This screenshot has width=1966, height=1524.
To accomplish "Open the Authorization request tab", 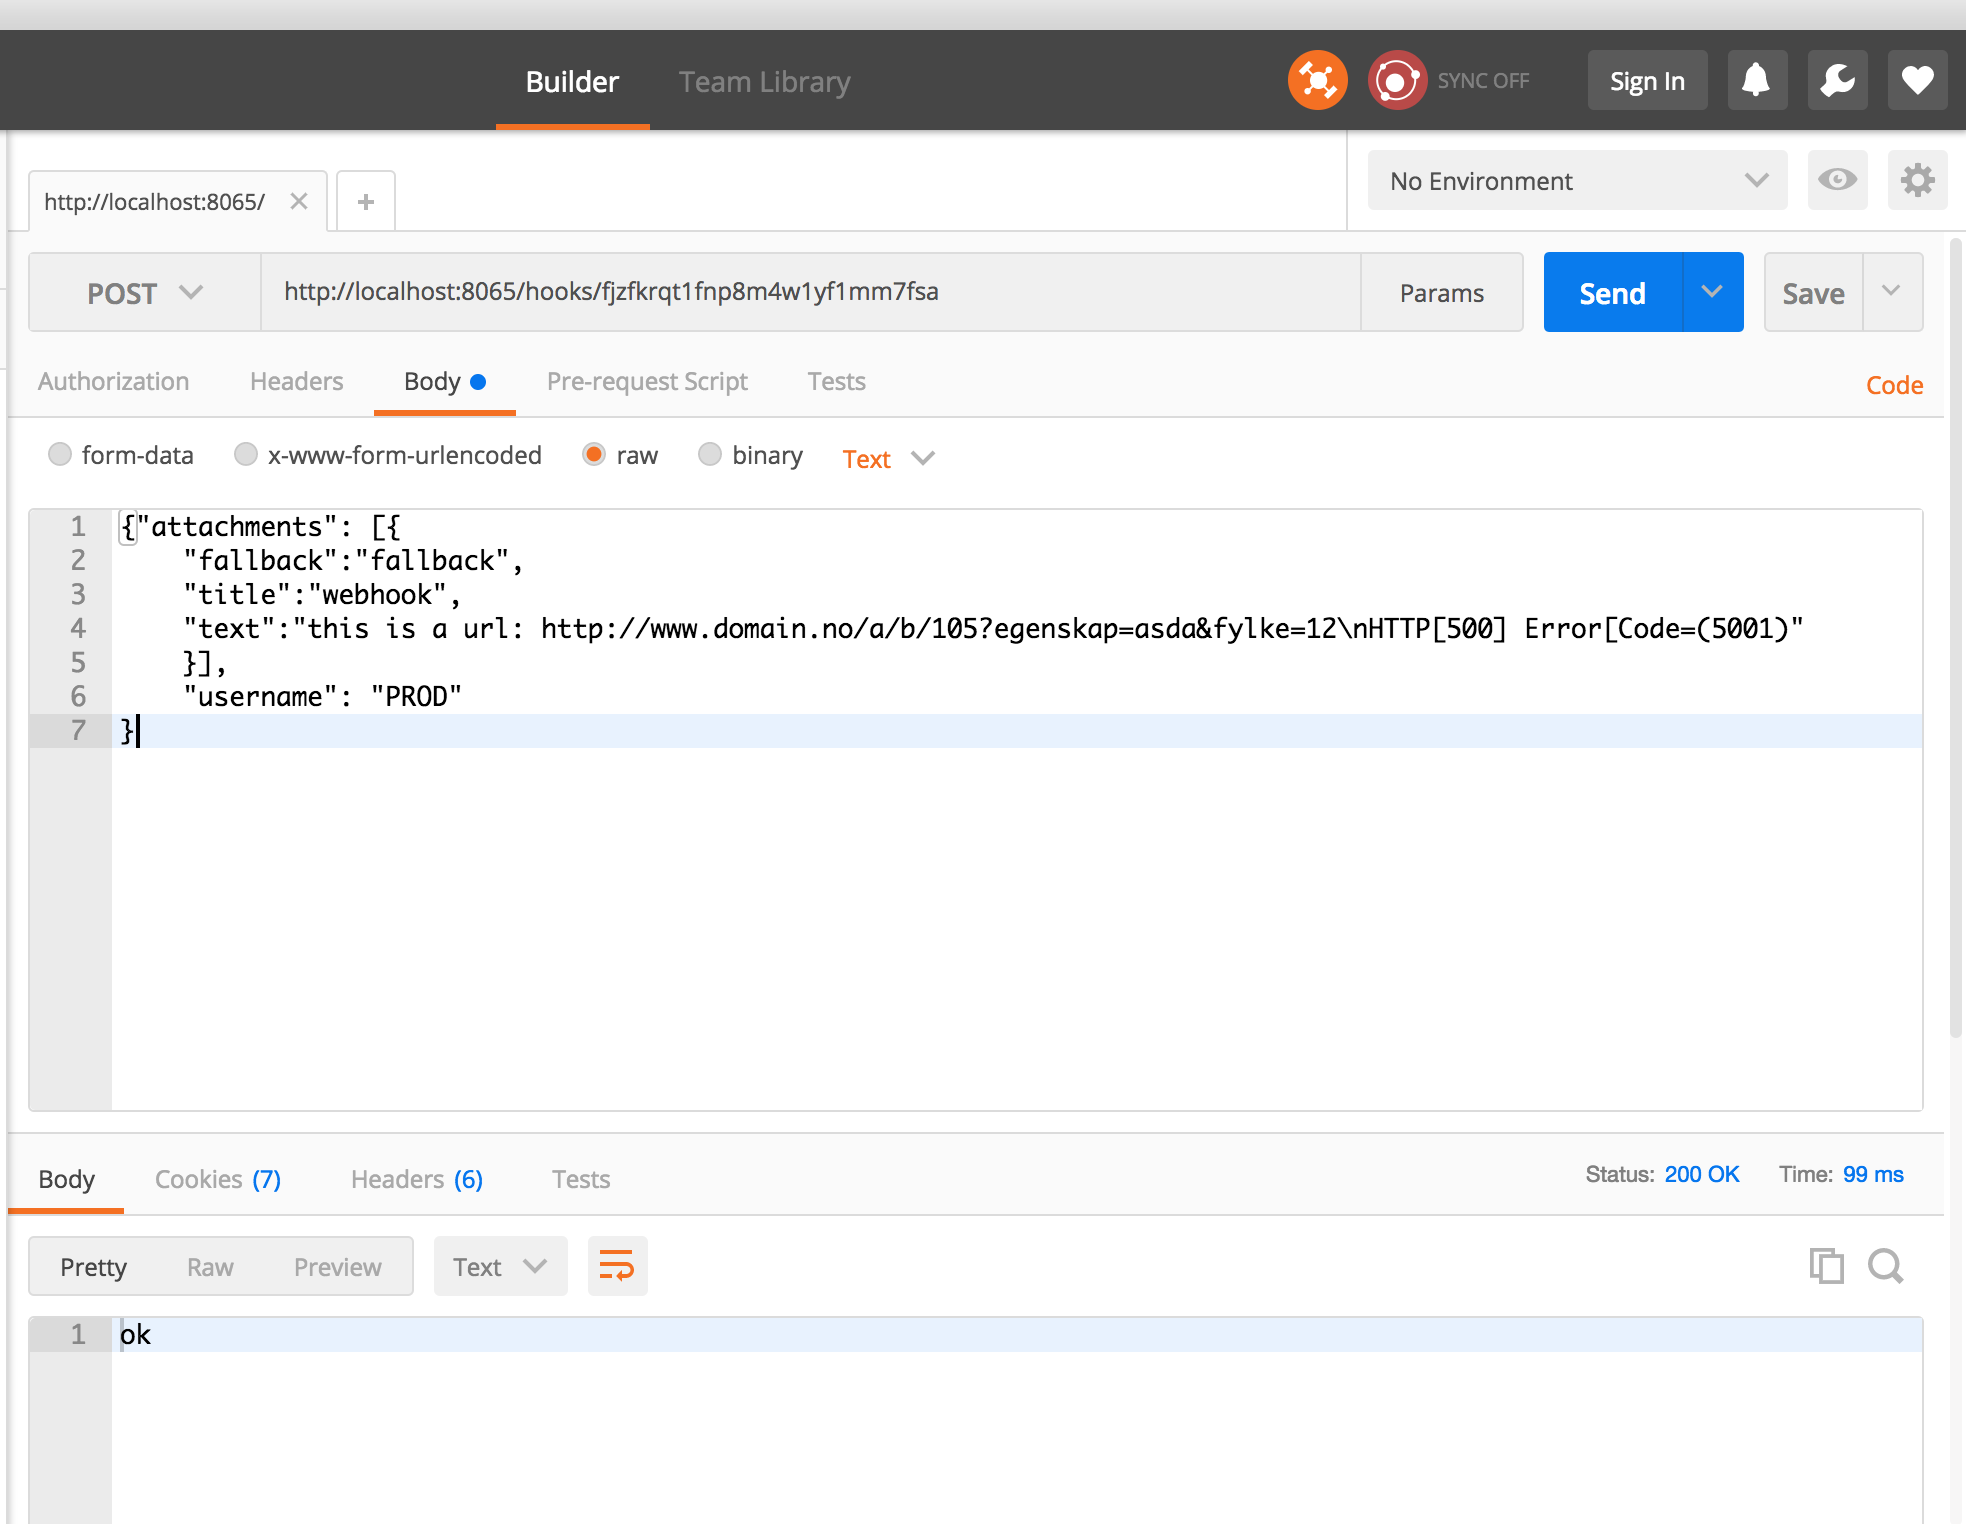I will pyautogui.click(x=113, y=381).
